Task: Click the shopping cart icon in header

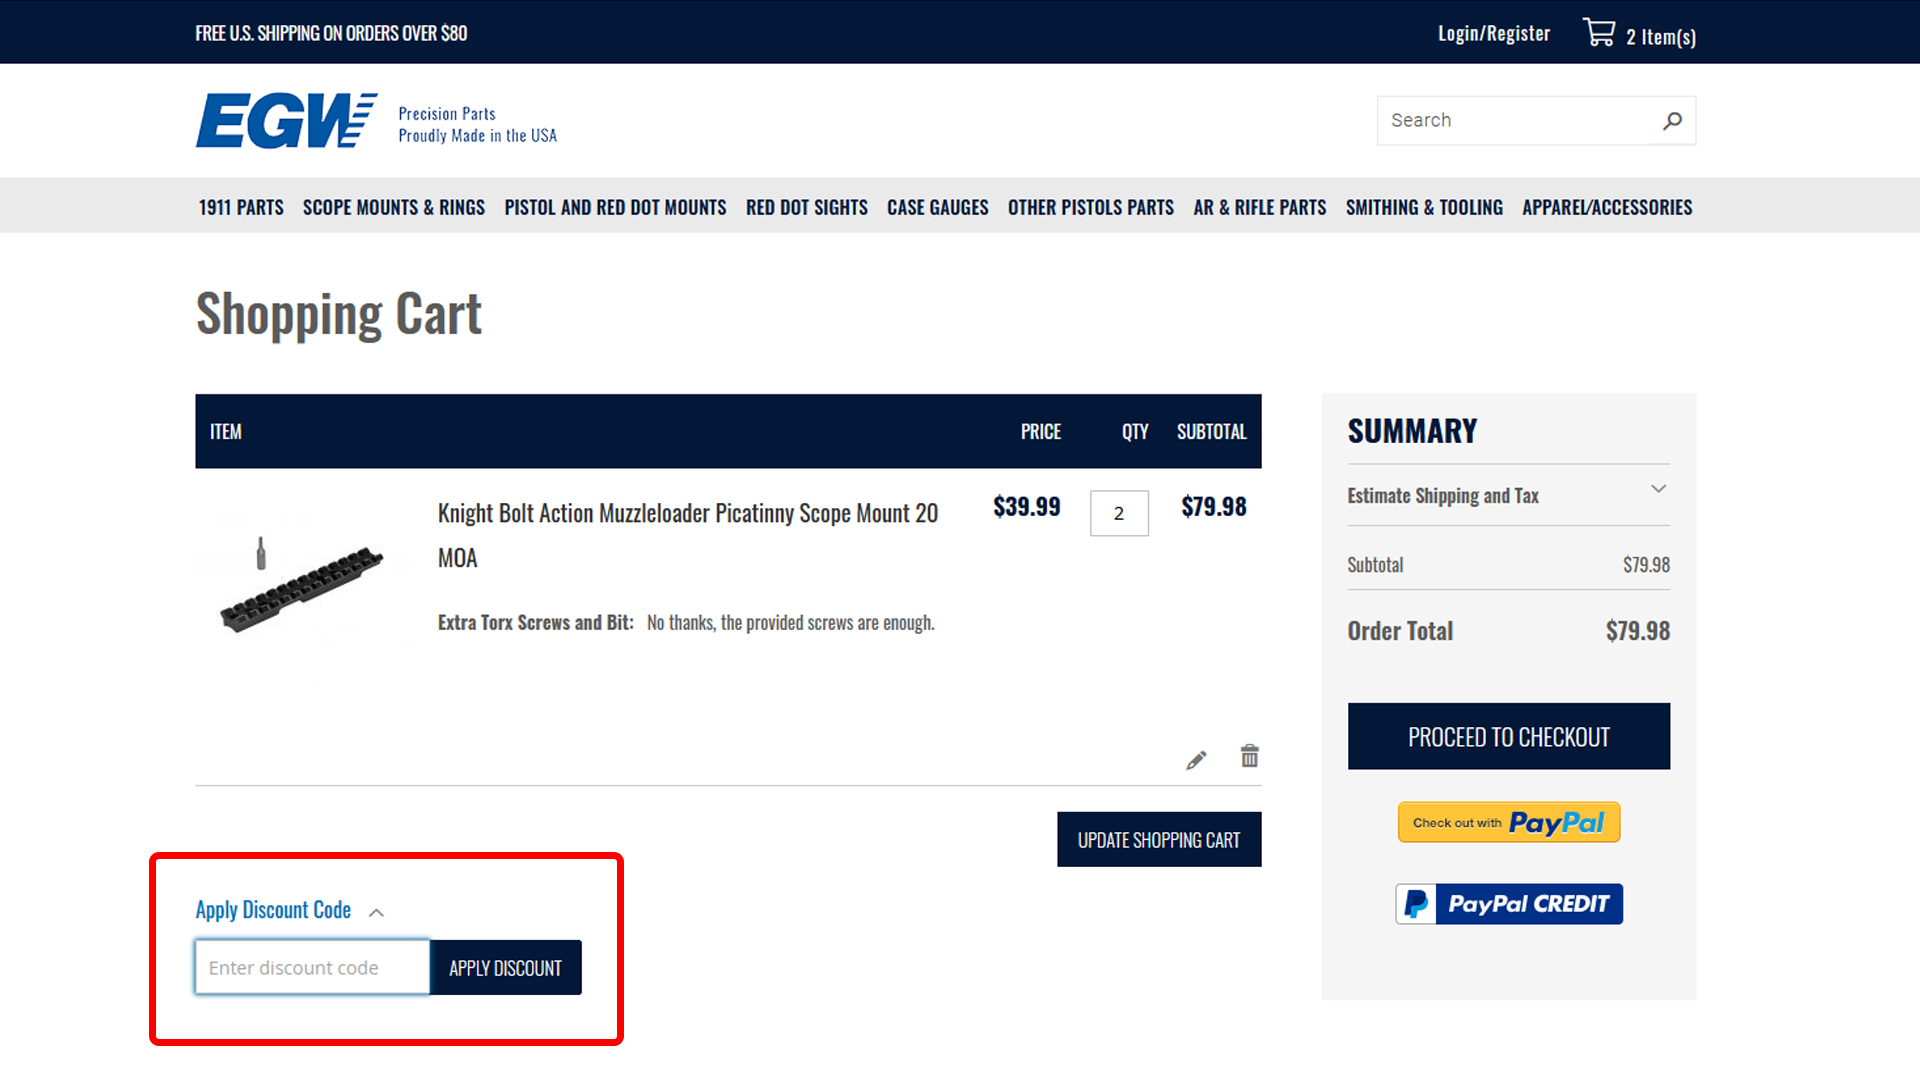Action: pyautogui.click(x=1599, y=33)
